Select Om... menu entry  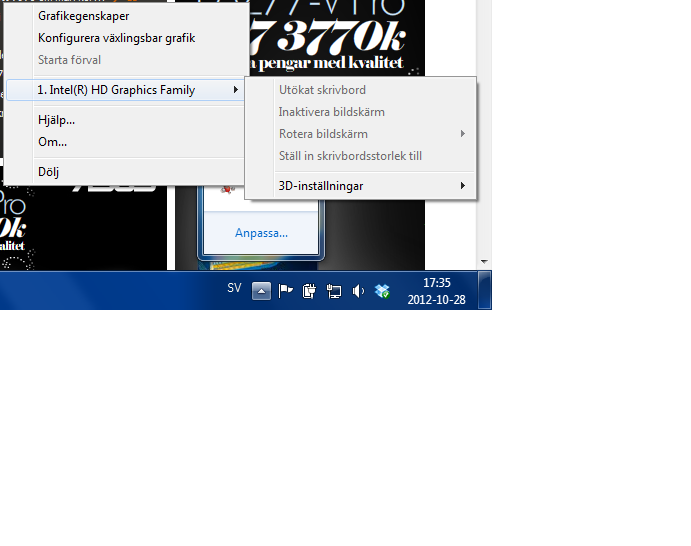point(53,142)
